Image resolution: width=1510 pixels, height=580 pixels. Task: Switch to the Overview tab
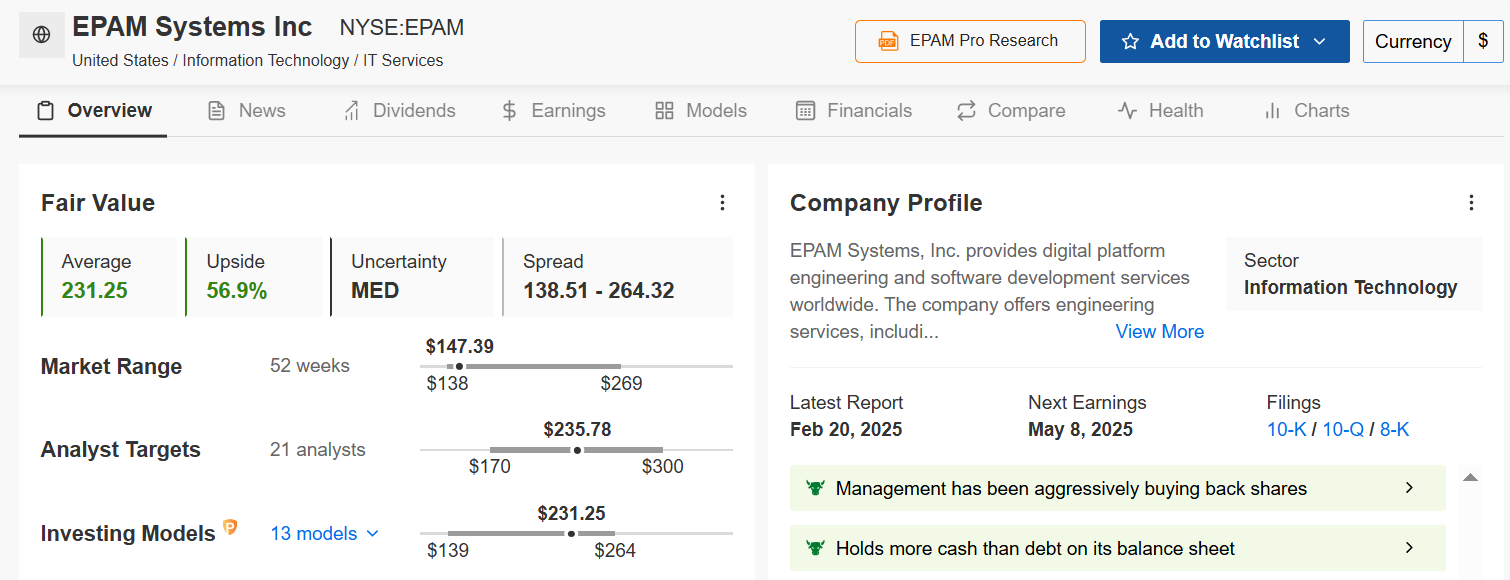pos(94,111)
